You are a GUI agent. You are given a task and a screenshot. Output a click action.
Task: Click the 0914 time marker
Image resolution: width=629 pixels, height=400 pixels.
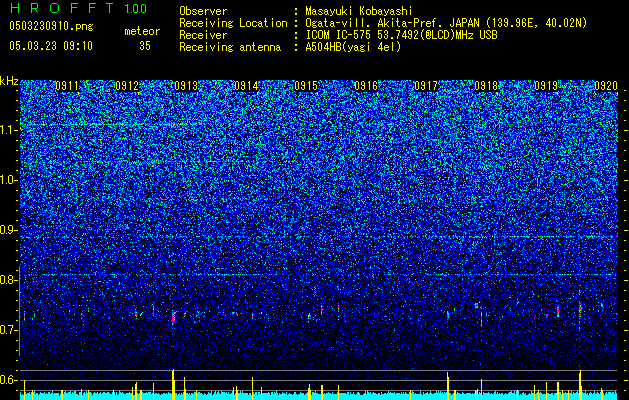point(246,86)
